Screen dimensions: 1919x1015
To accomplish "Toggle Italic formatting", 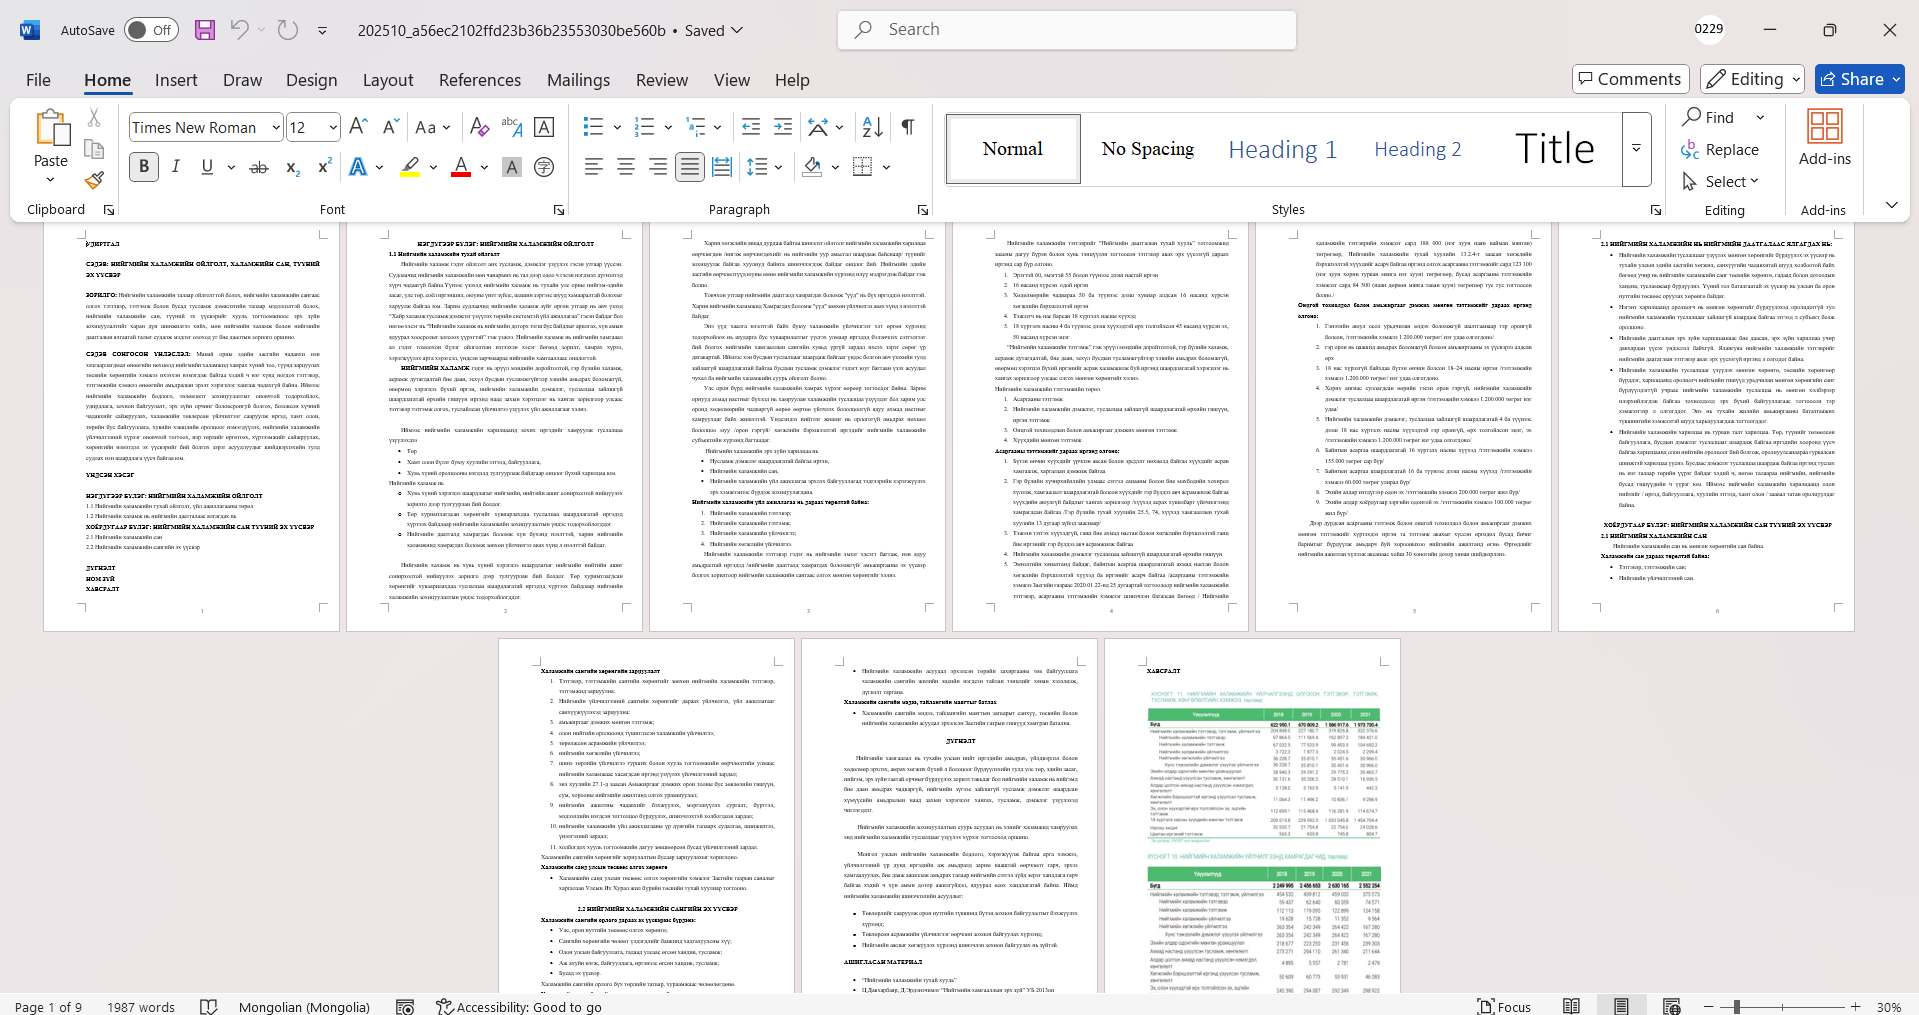I will coord(176,167).
